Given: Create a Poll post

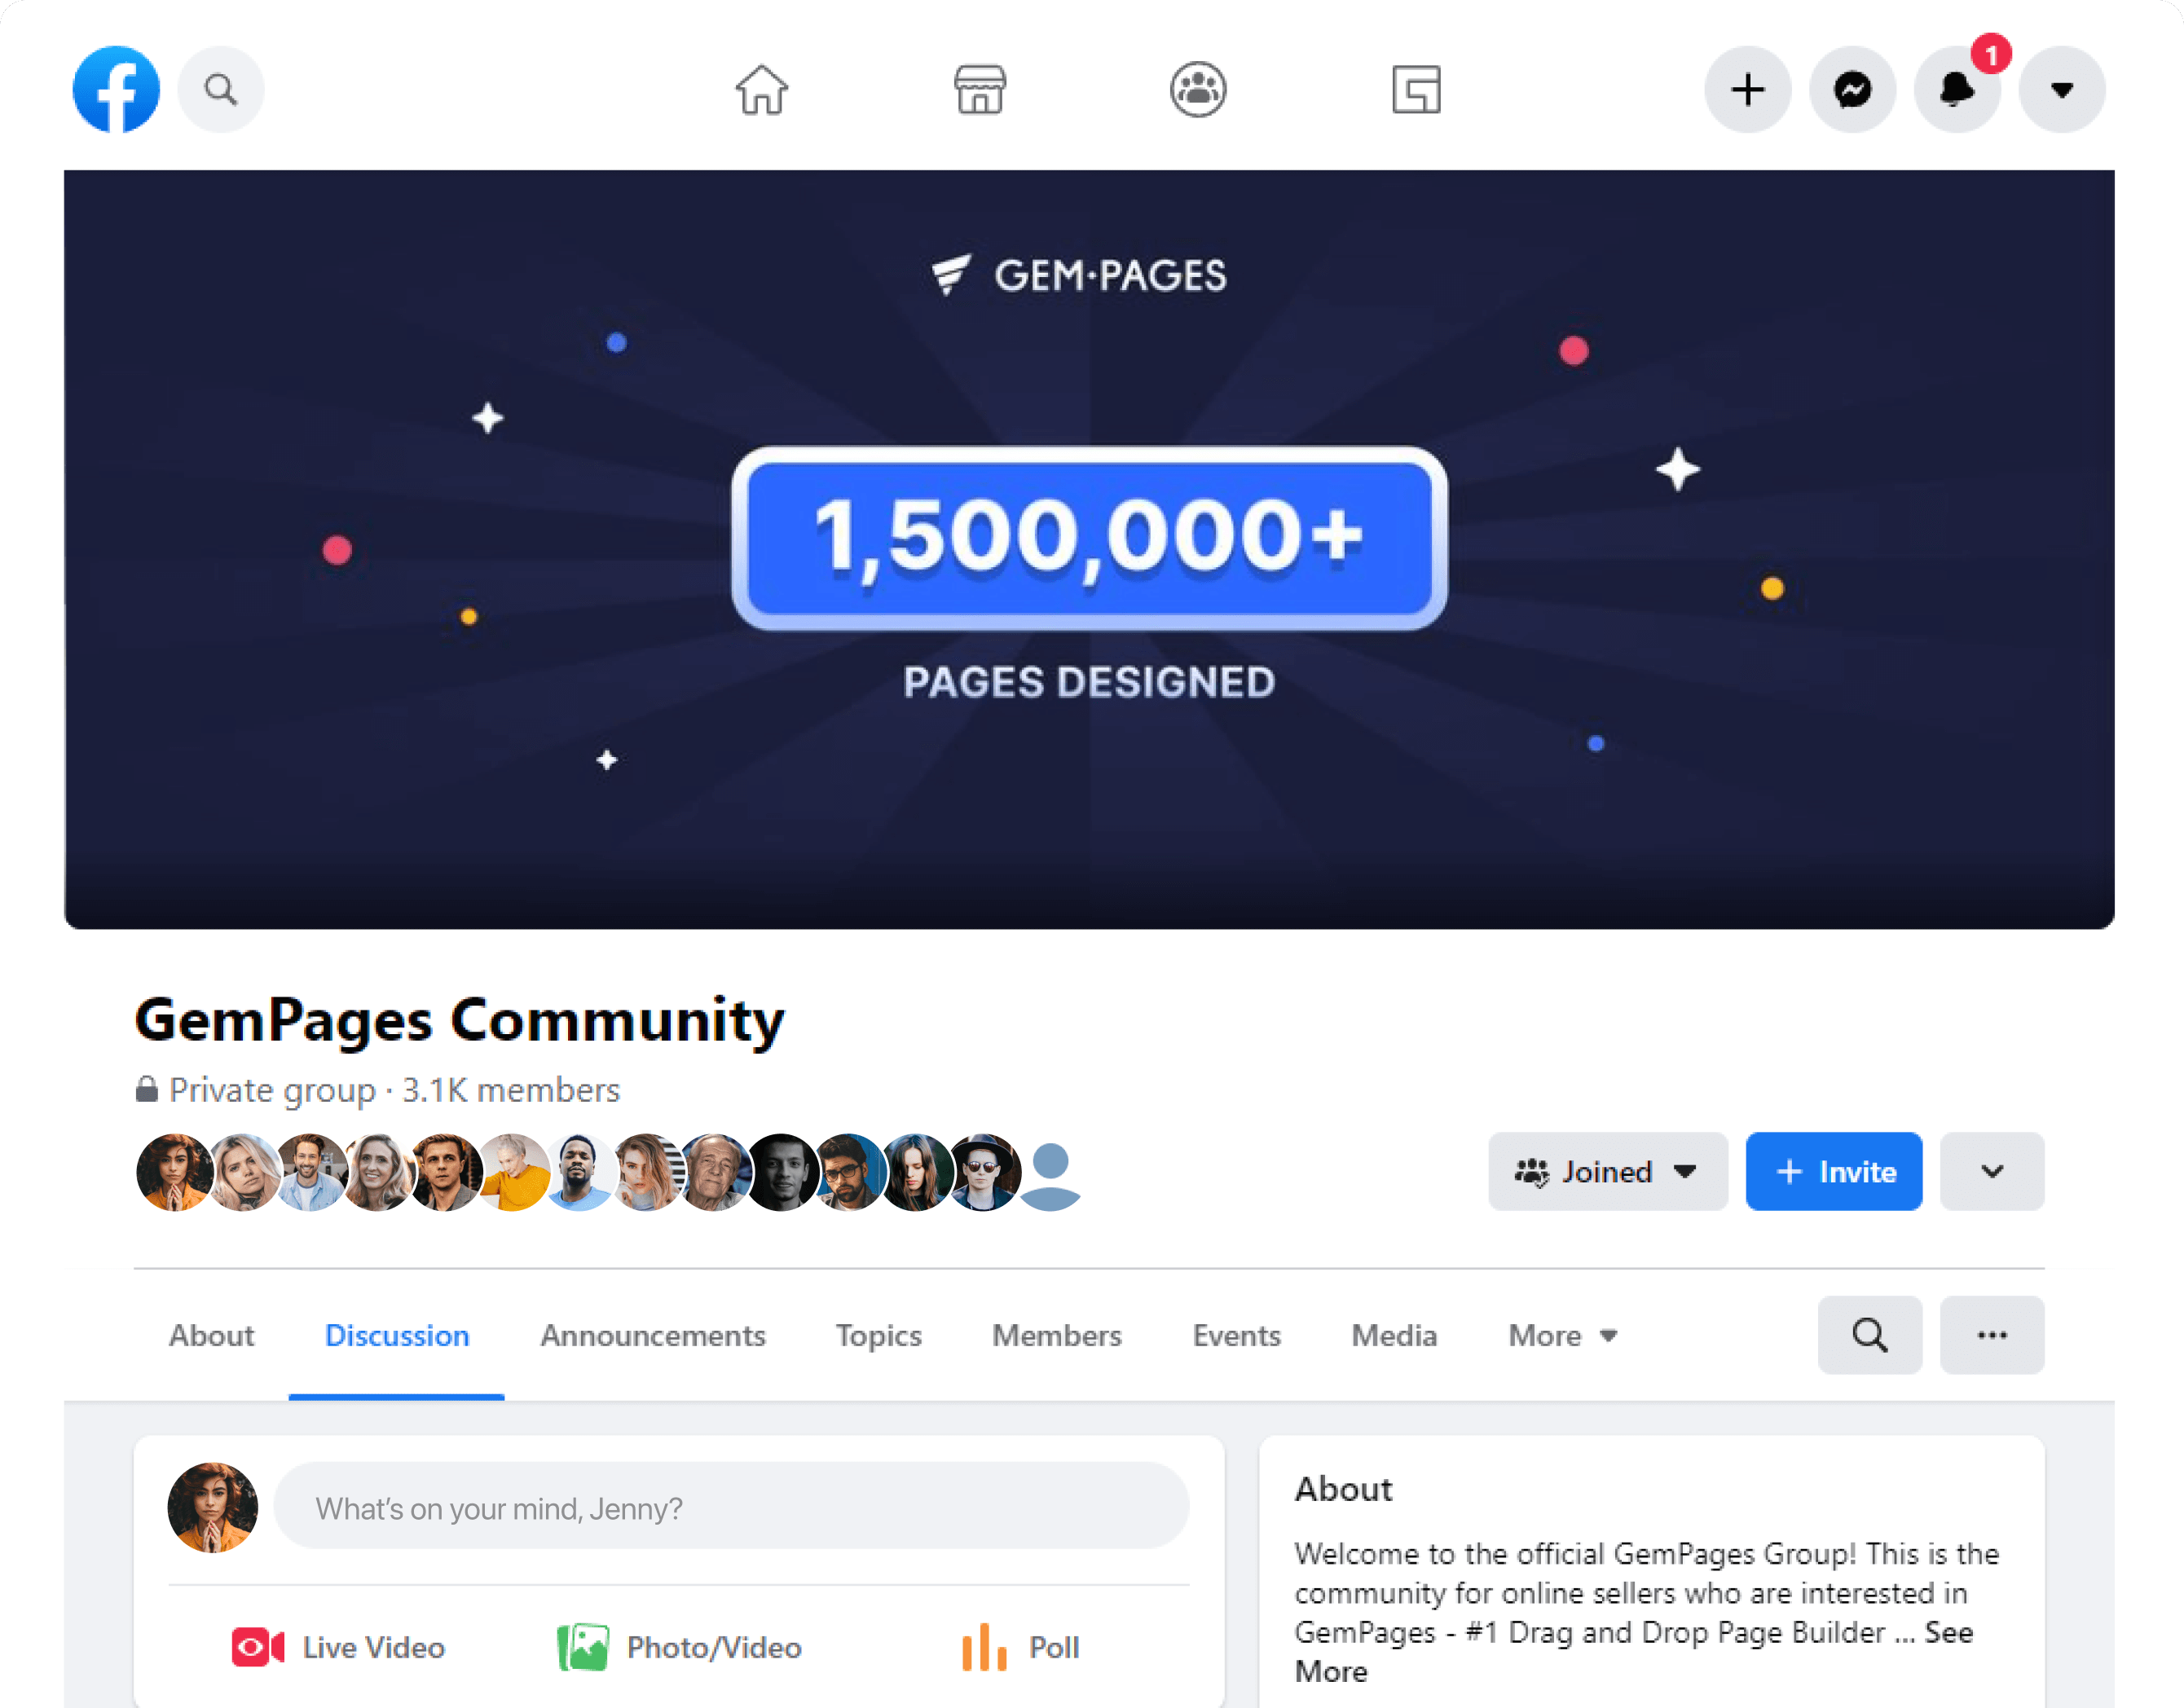Looking at the screenshot, I should coord(1020,1646).
